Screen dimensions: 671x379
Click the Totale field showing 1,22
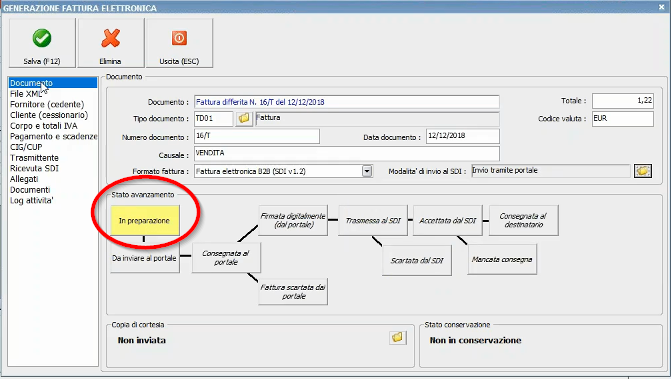click(x=623, y=101)
